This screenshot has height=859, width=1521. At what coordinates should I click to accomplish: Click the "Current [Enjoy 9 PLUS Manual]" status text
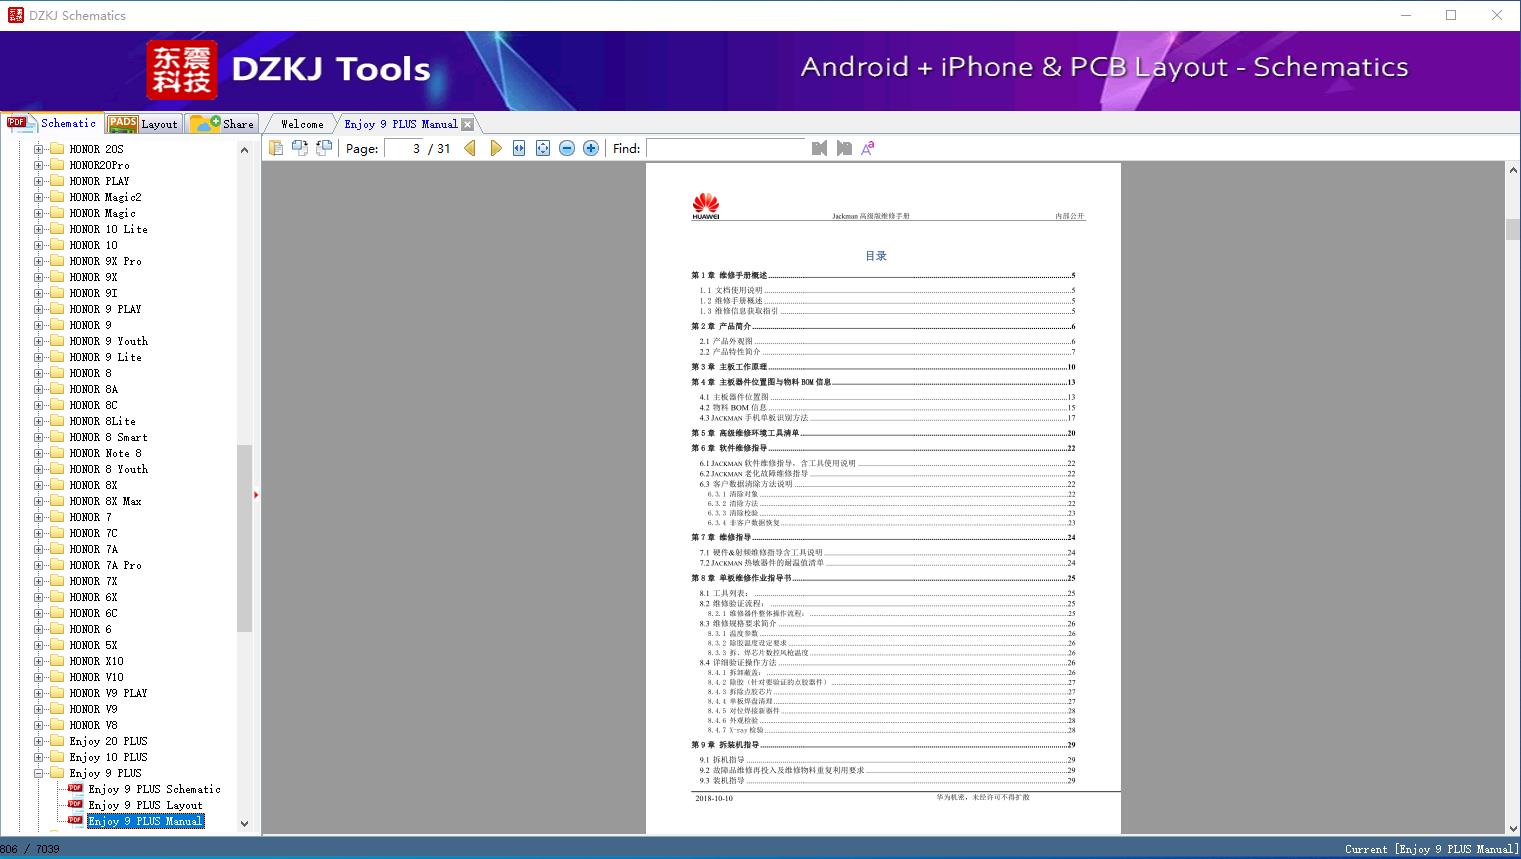[1431, 849]
